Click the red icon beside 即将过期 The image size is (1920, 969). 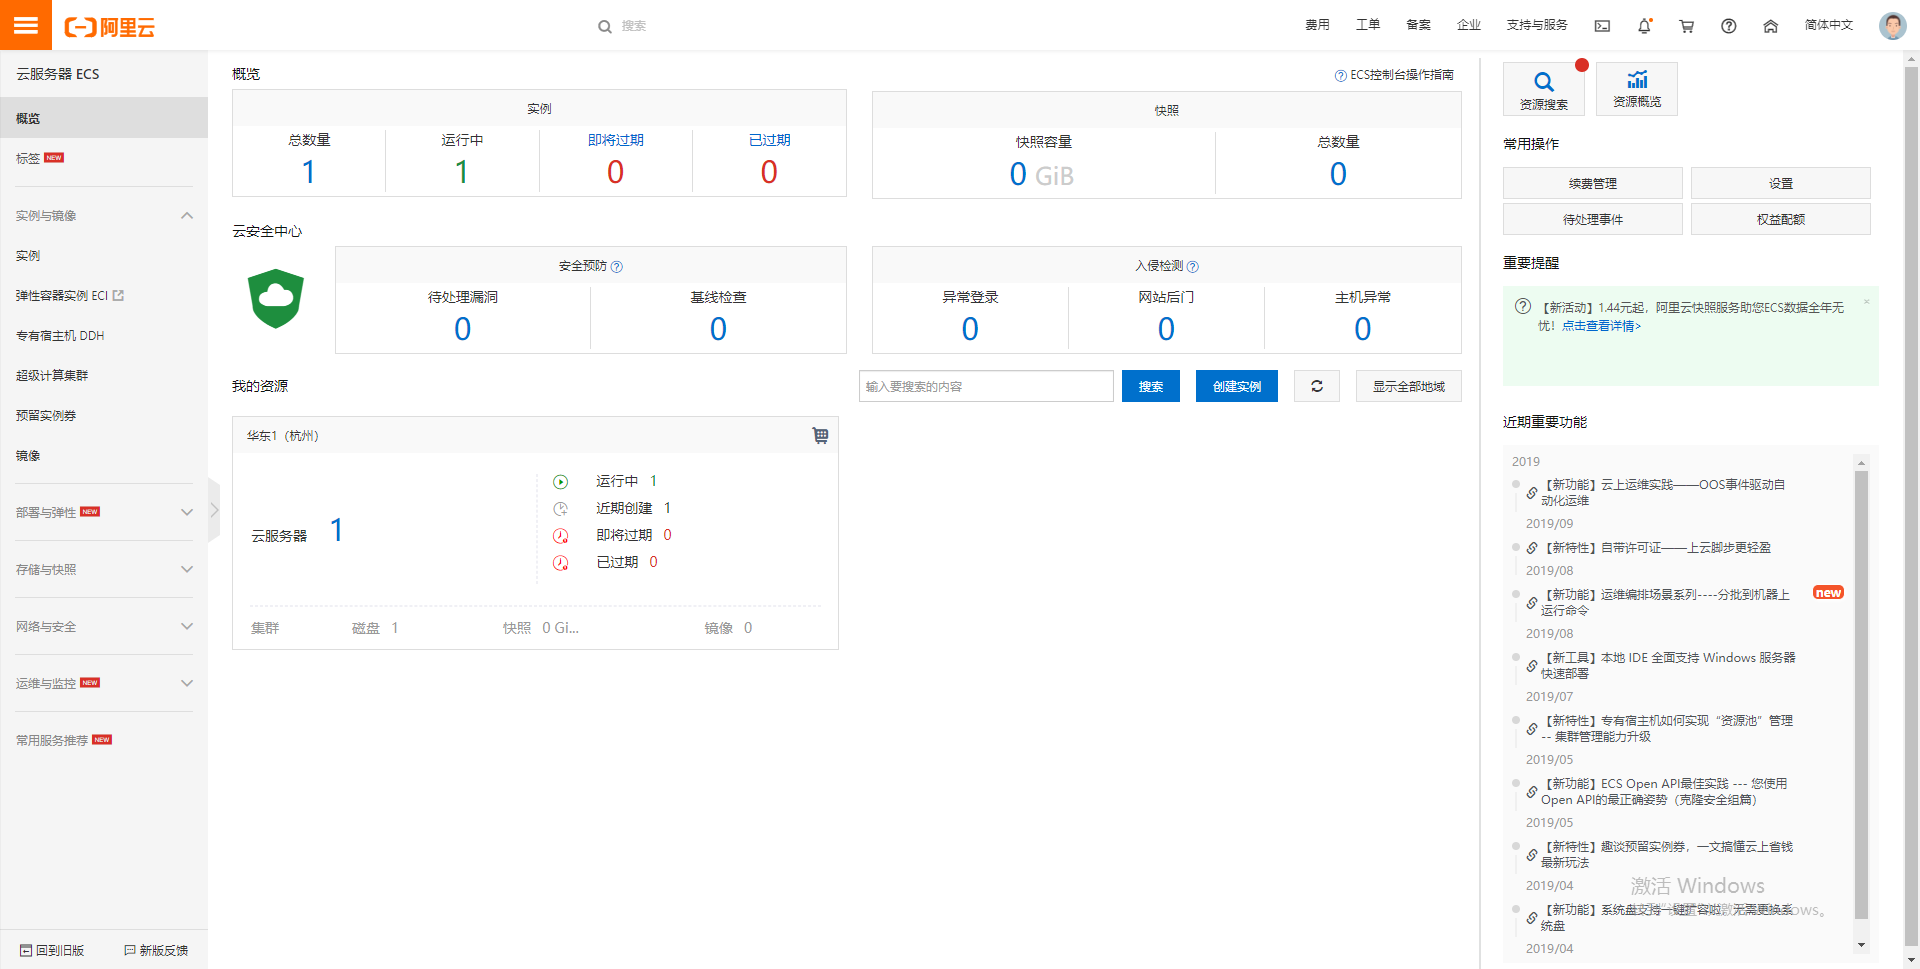pyautogui.click(x=561, y=536)
